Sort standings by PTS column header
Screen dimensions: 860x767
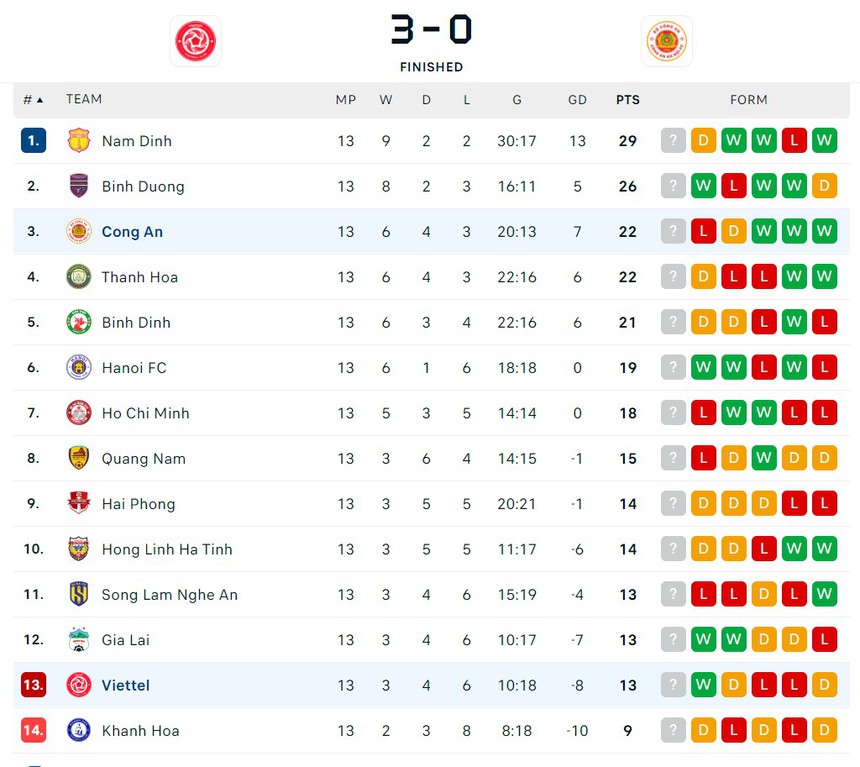[x=628, y=100]
